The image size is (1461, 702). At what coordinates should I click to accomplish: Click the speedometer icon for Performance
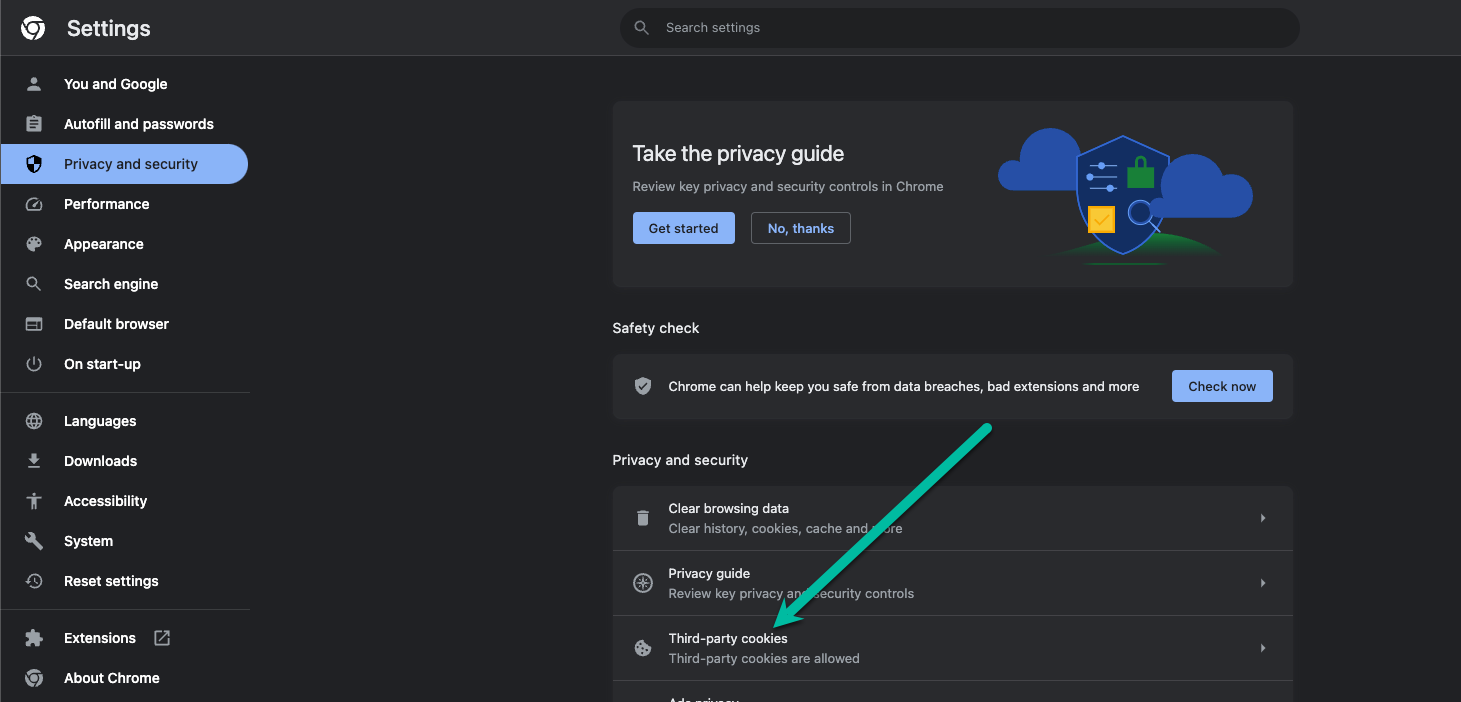[x=34, y=204]
